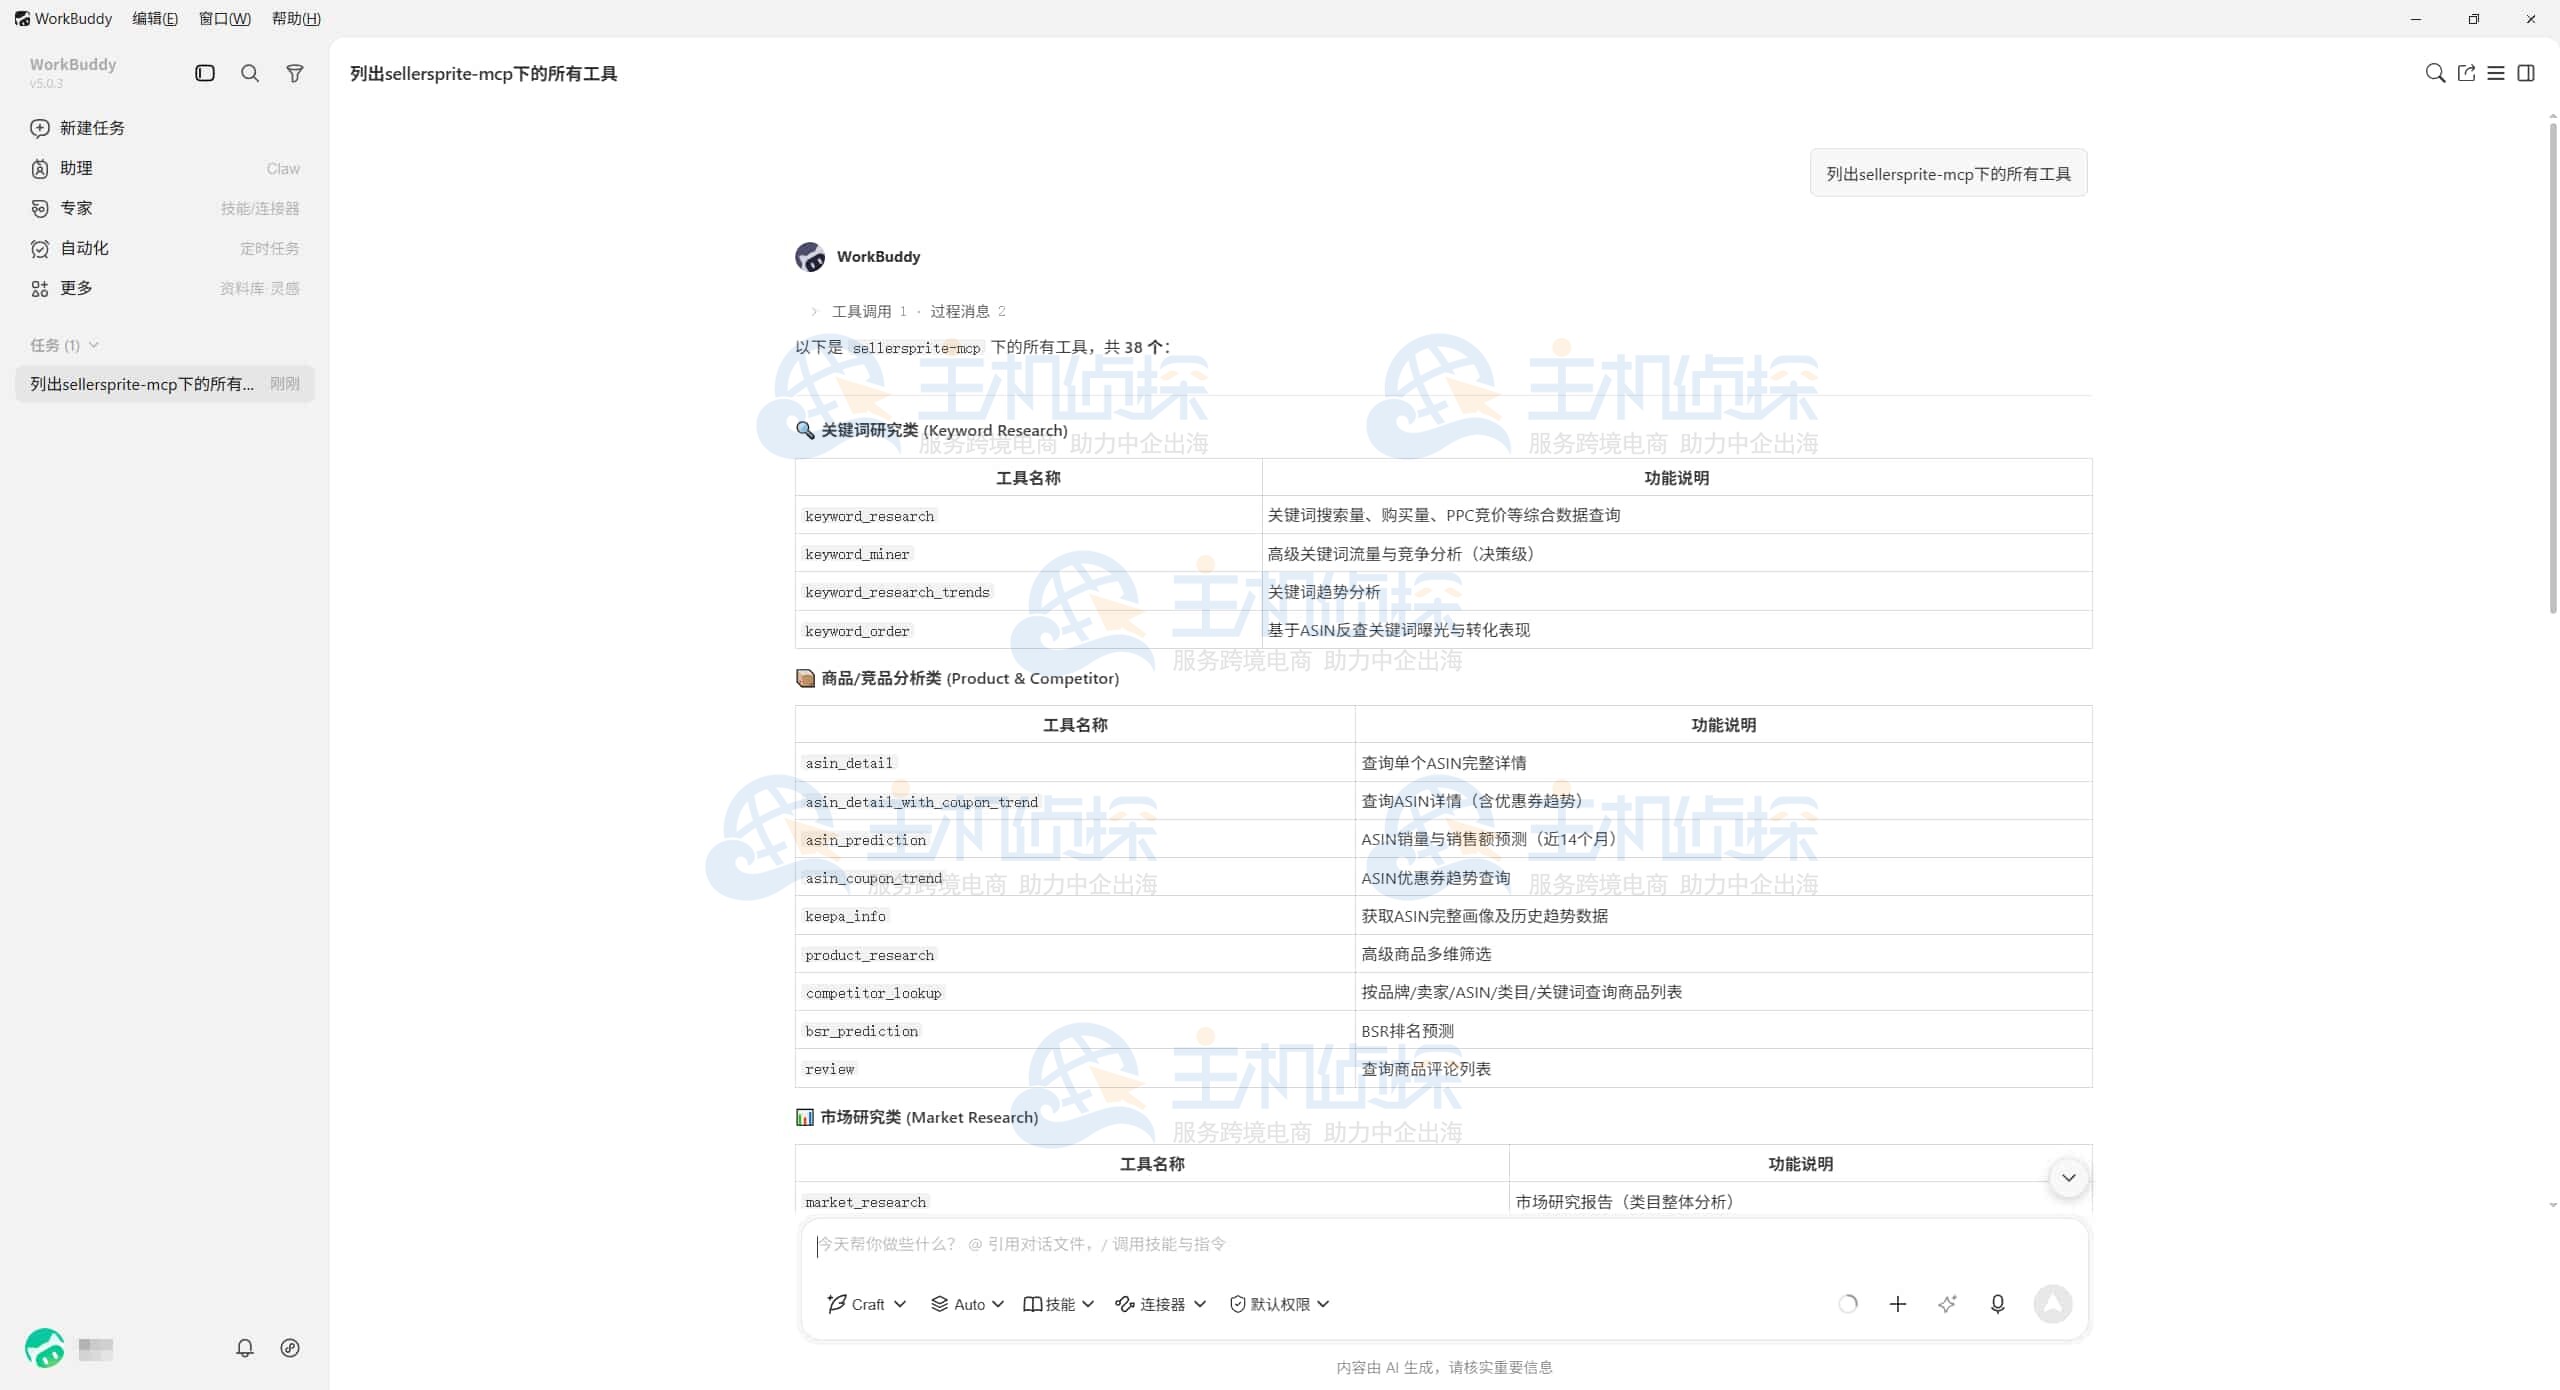Click the keyword_miner table cell
The width and height of the screenshot is (2560, 1390).
1028,554
